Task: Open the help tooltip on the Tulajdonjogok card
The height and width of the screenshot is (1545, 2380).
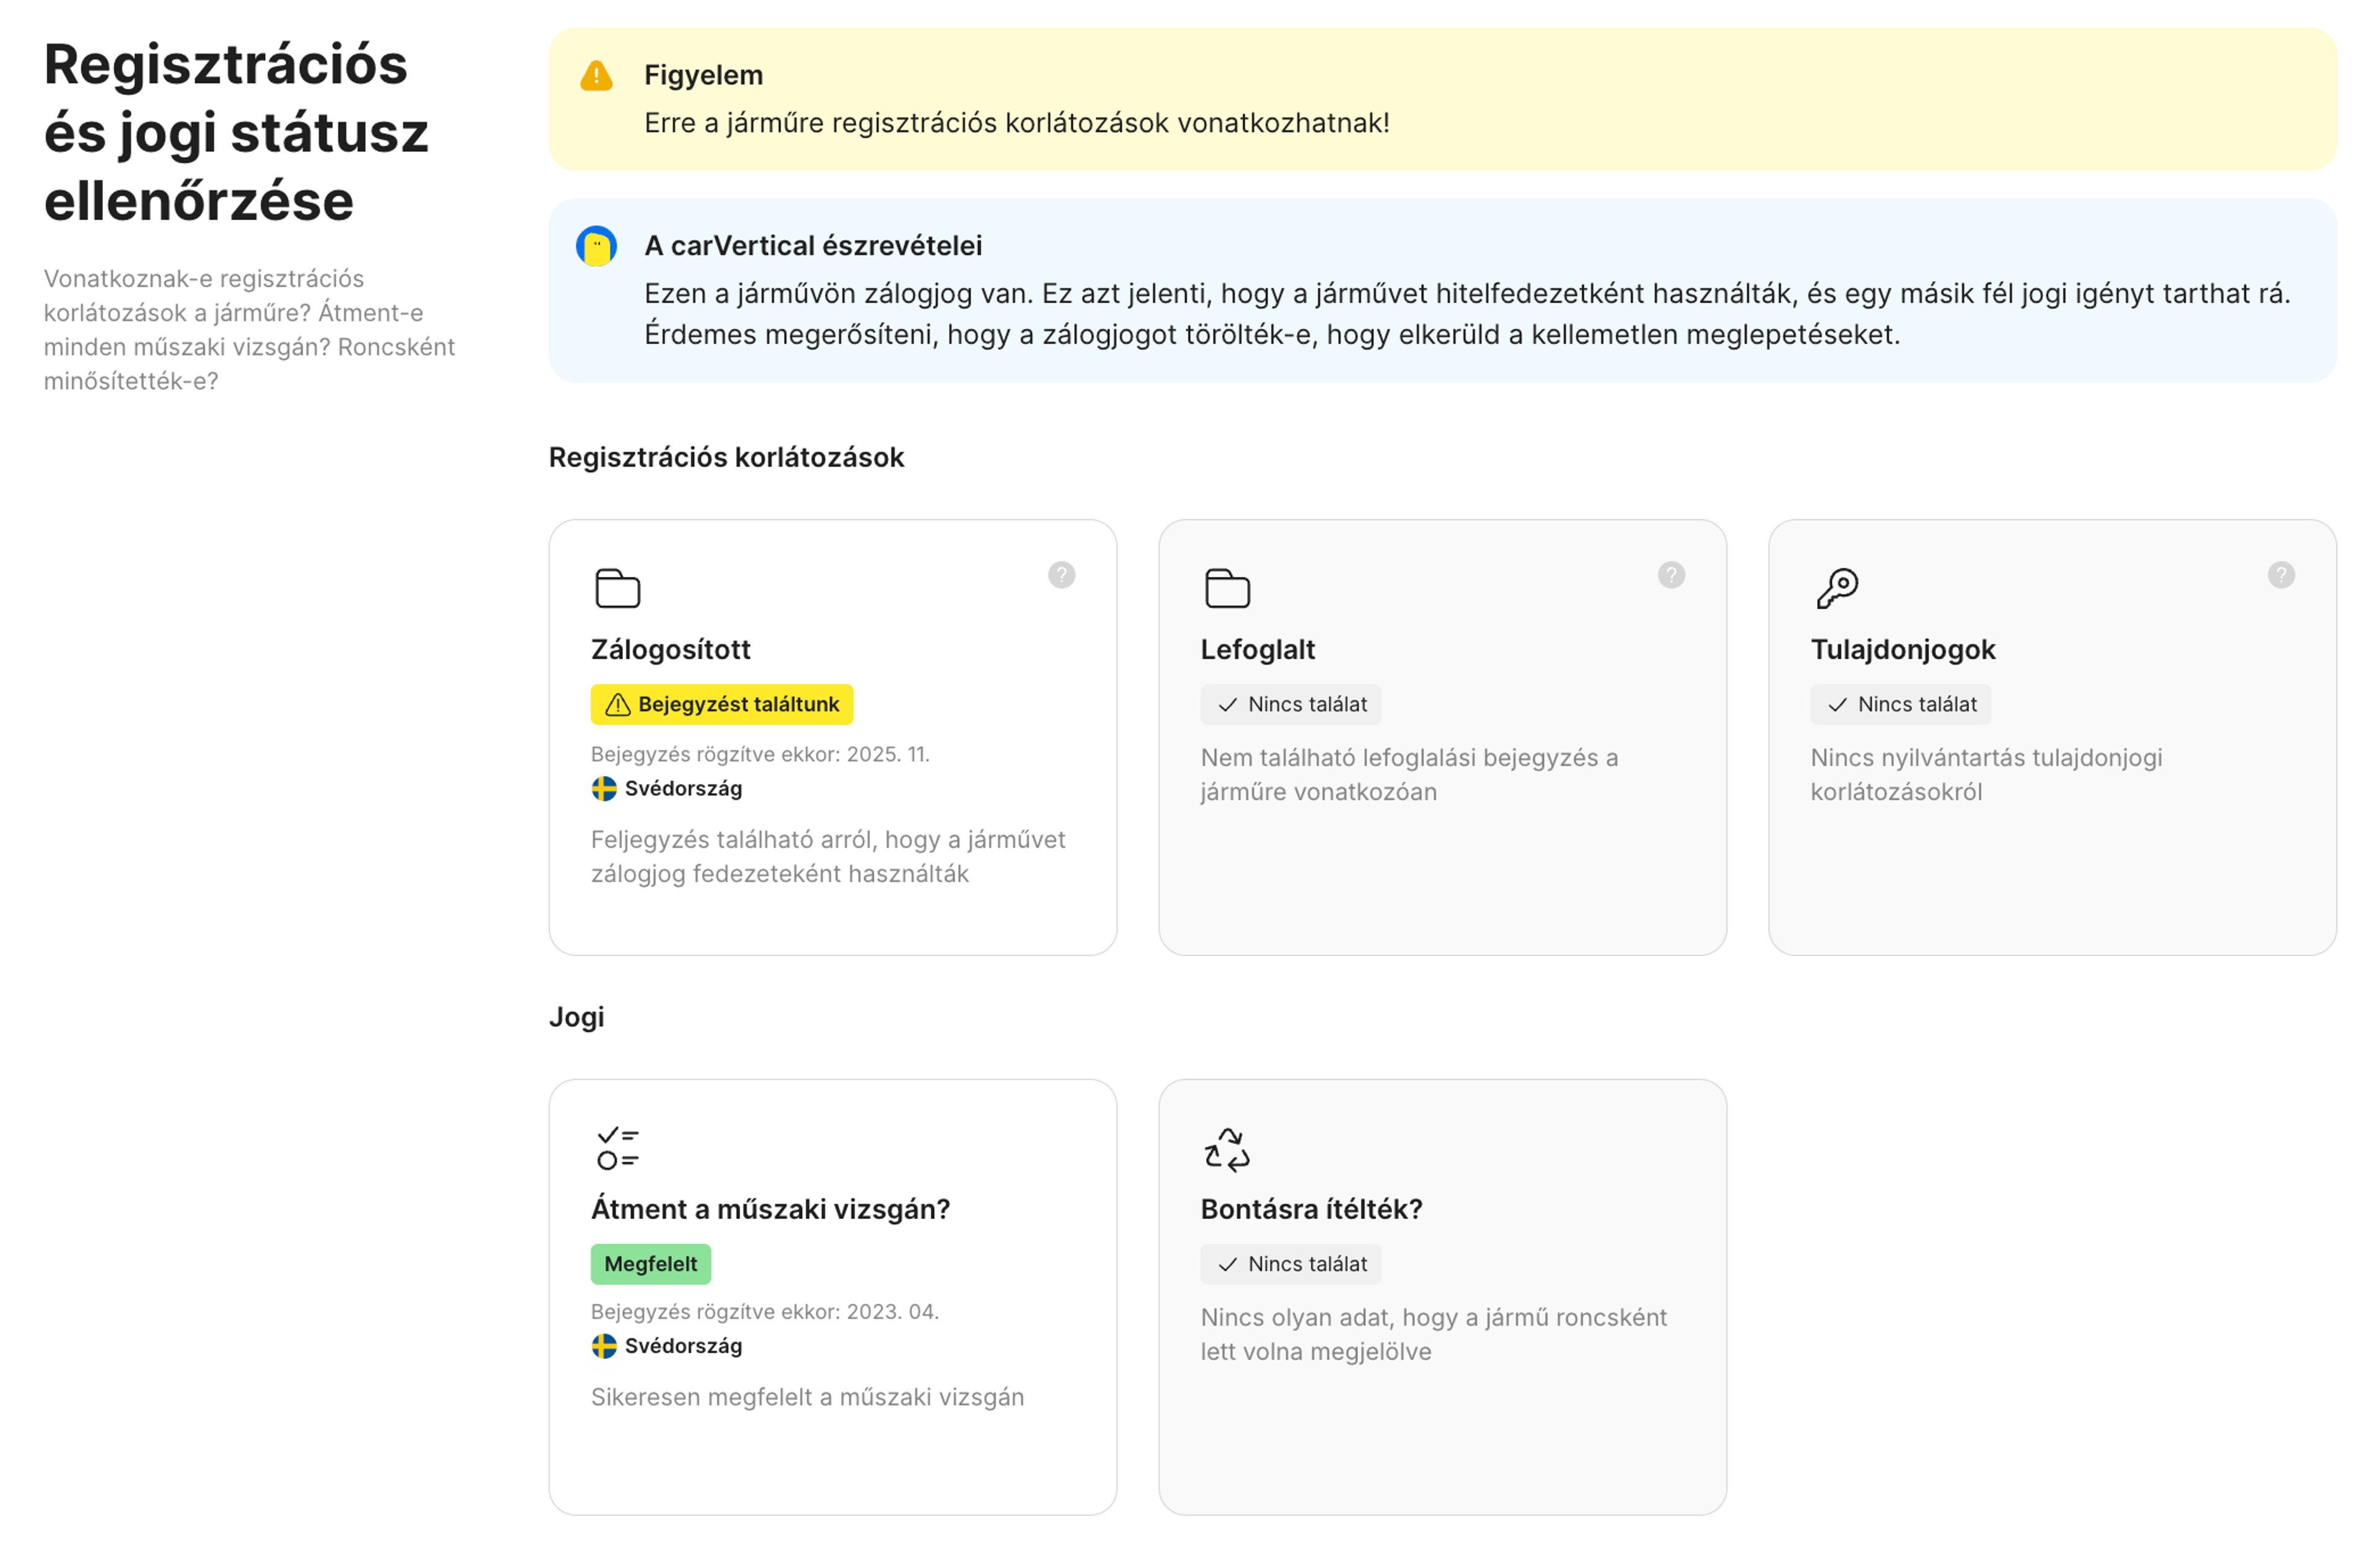Action: pyautogui.click(x=2282, y=575)
